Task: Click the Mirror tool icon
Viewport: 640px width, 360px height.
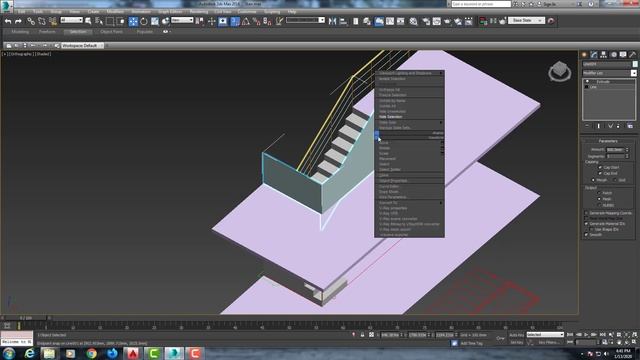Action: click(332, 21)
